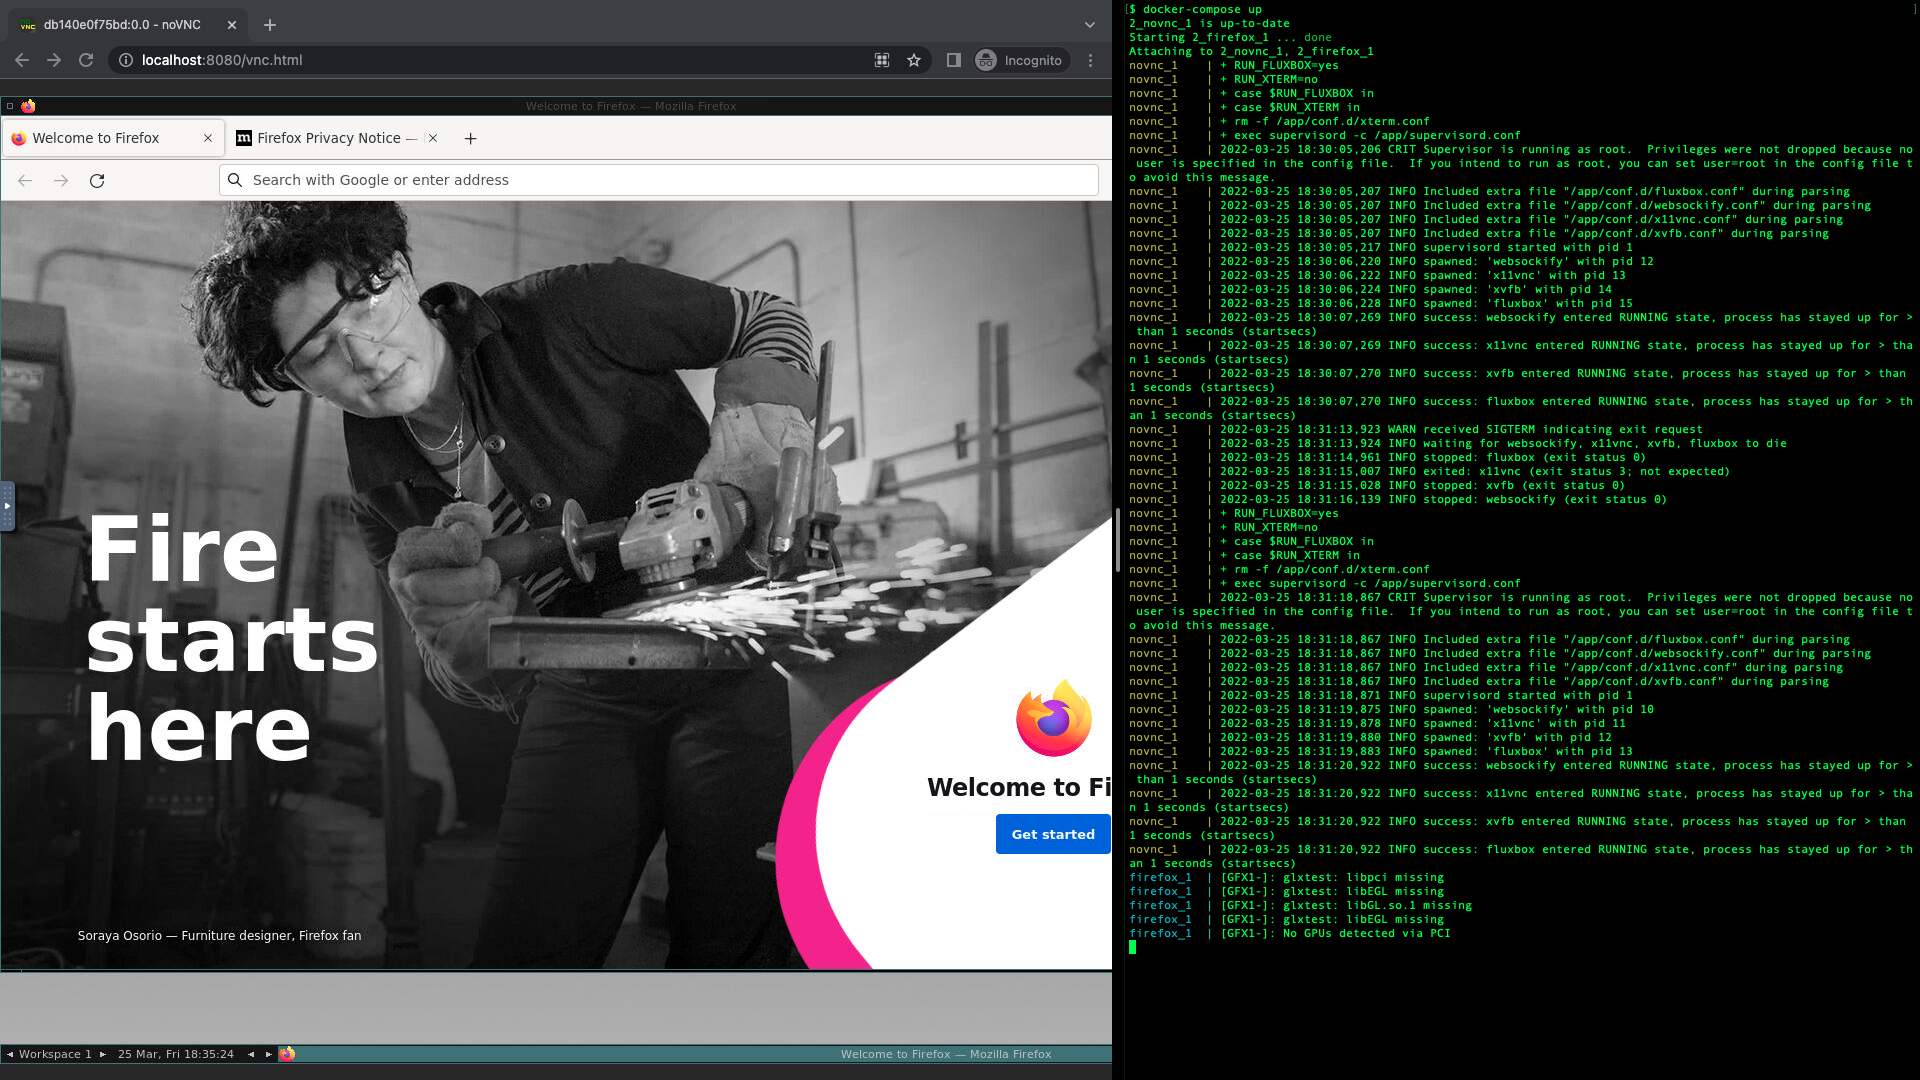Click the 'Fire starts here' headline
The width and height of the screenshot is (1920, 1080).
232,638
